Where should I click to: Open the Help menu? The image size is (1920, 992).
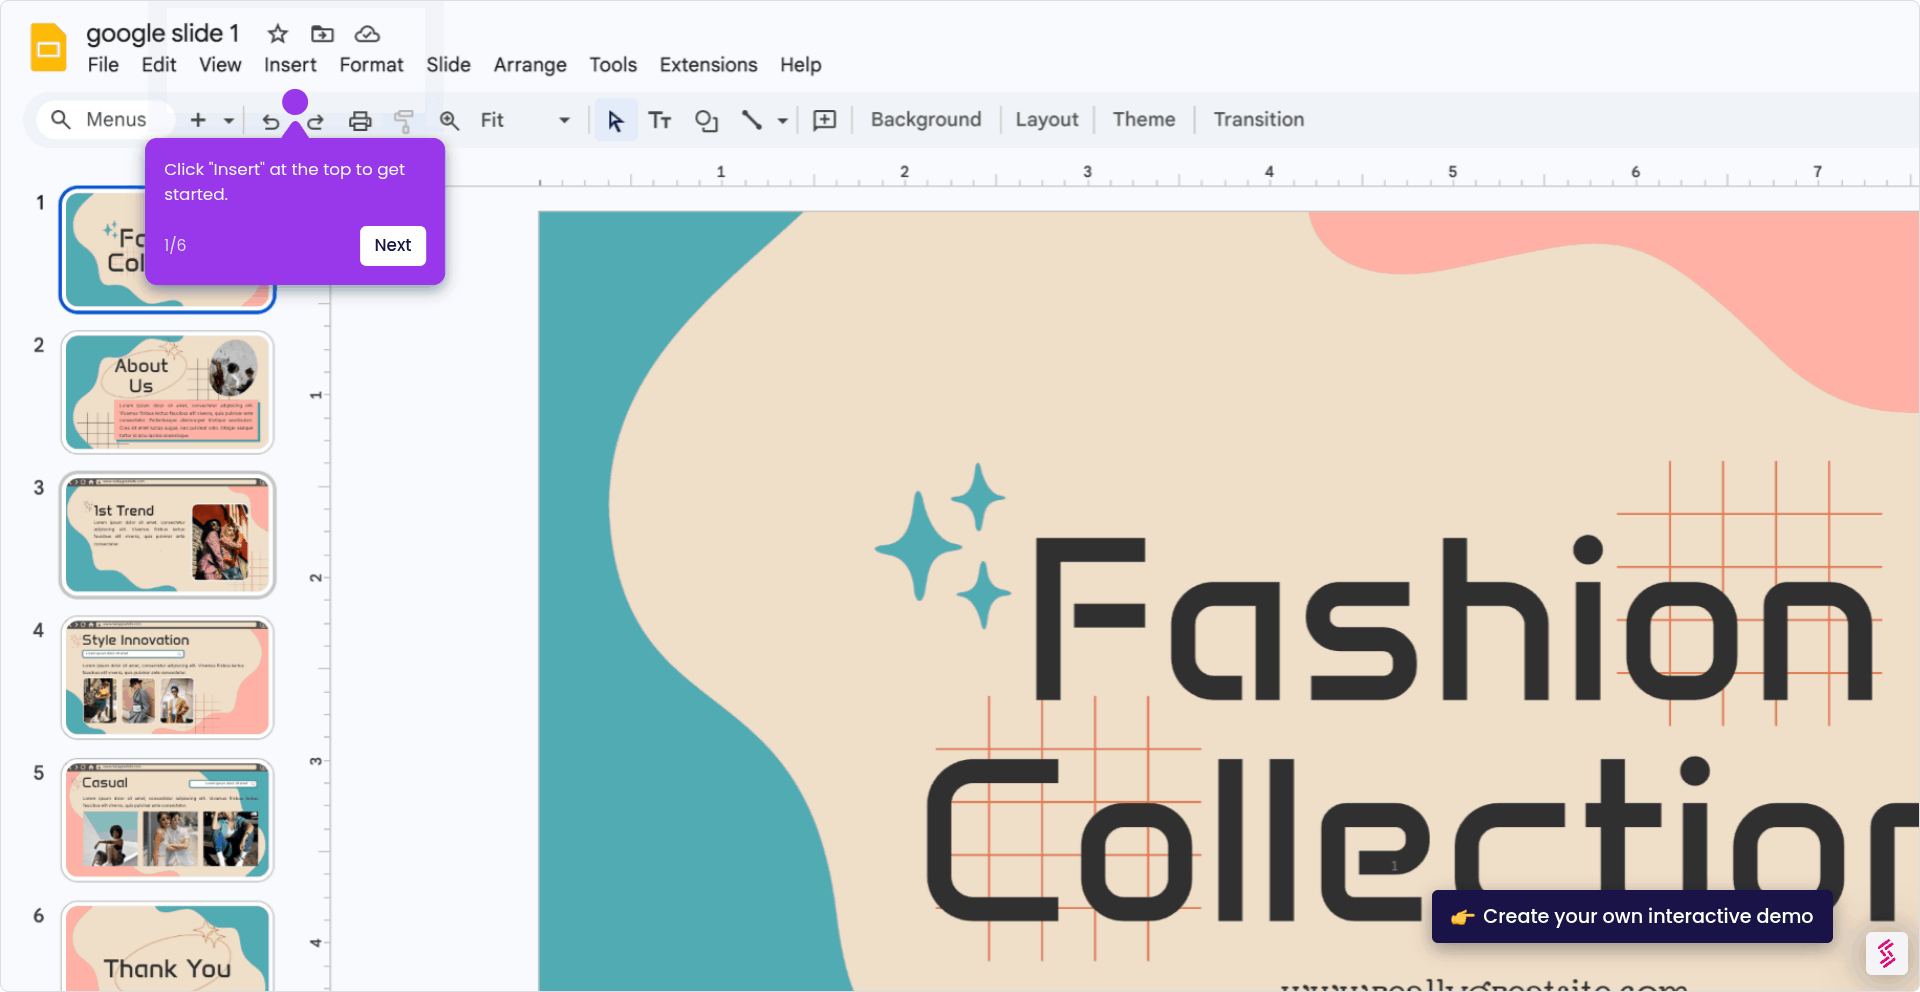point(801,65)
